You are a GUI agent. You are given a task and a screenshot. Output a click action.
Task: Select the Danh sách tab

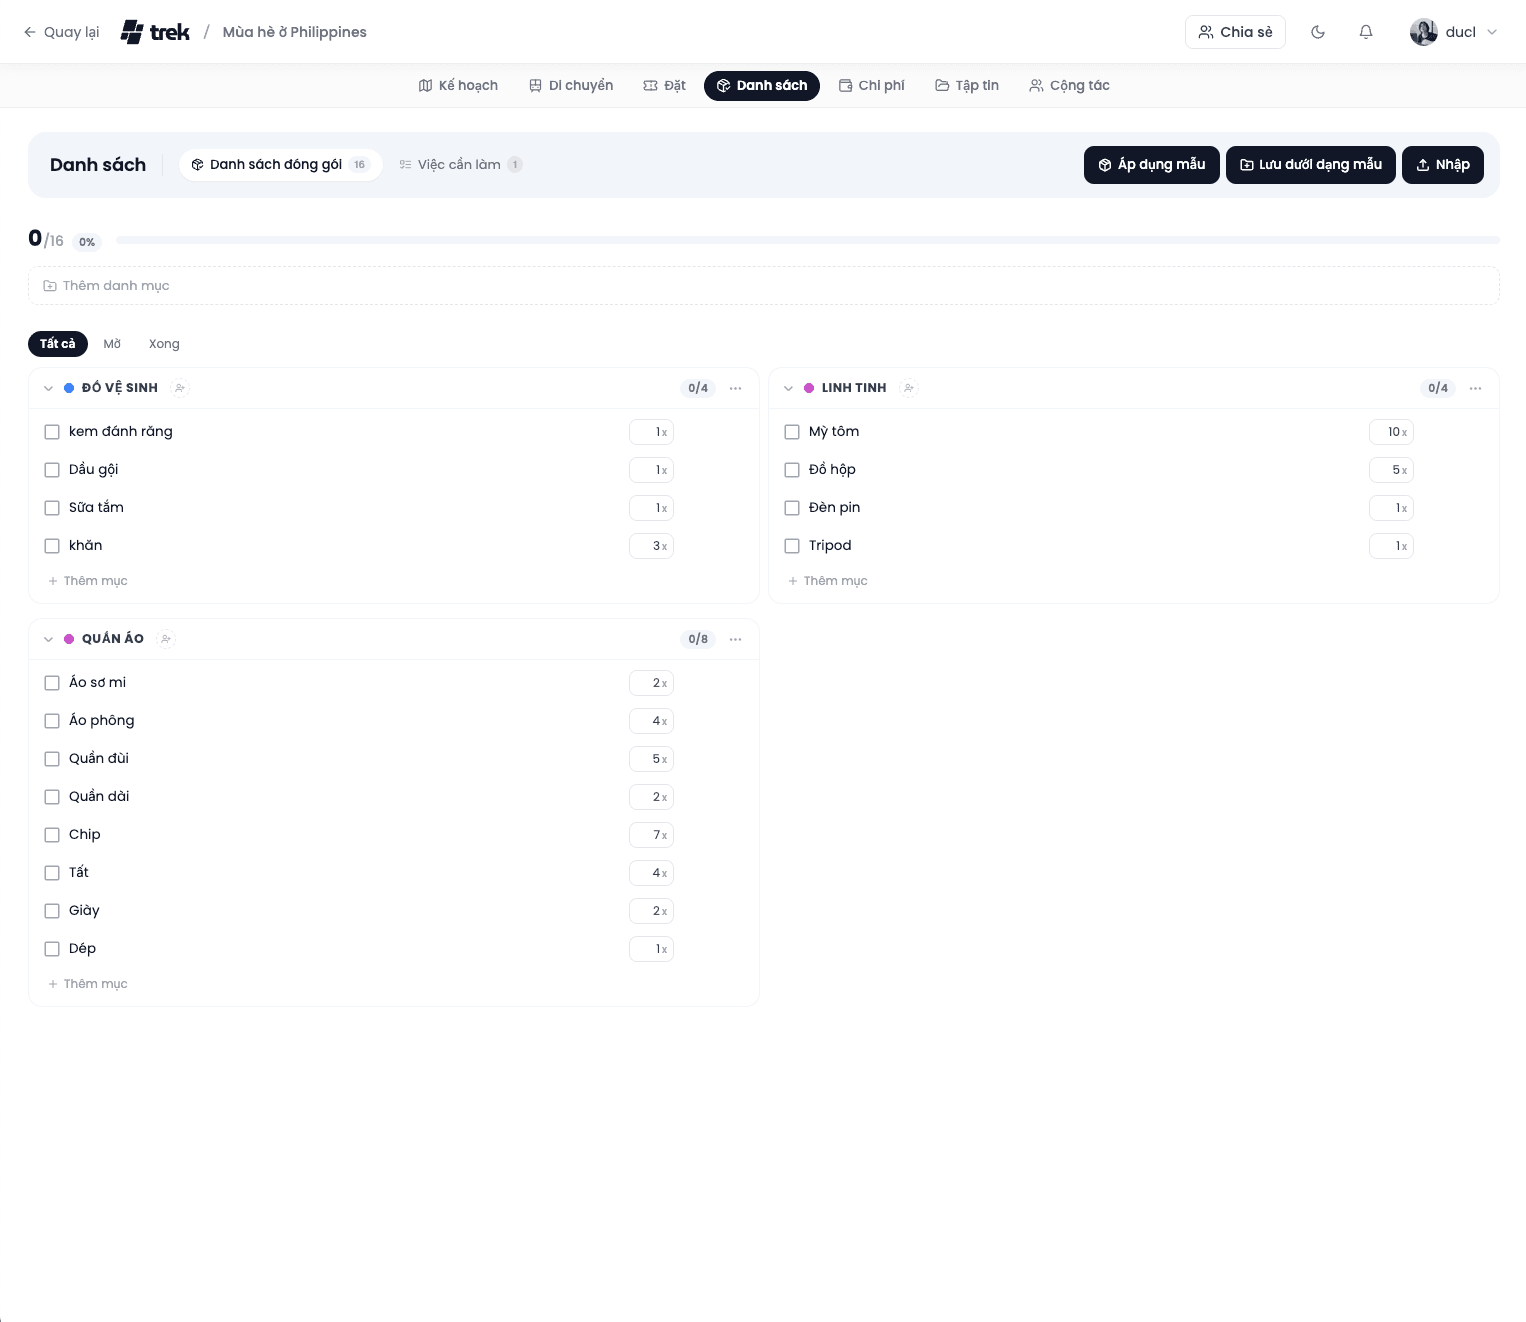762,86
